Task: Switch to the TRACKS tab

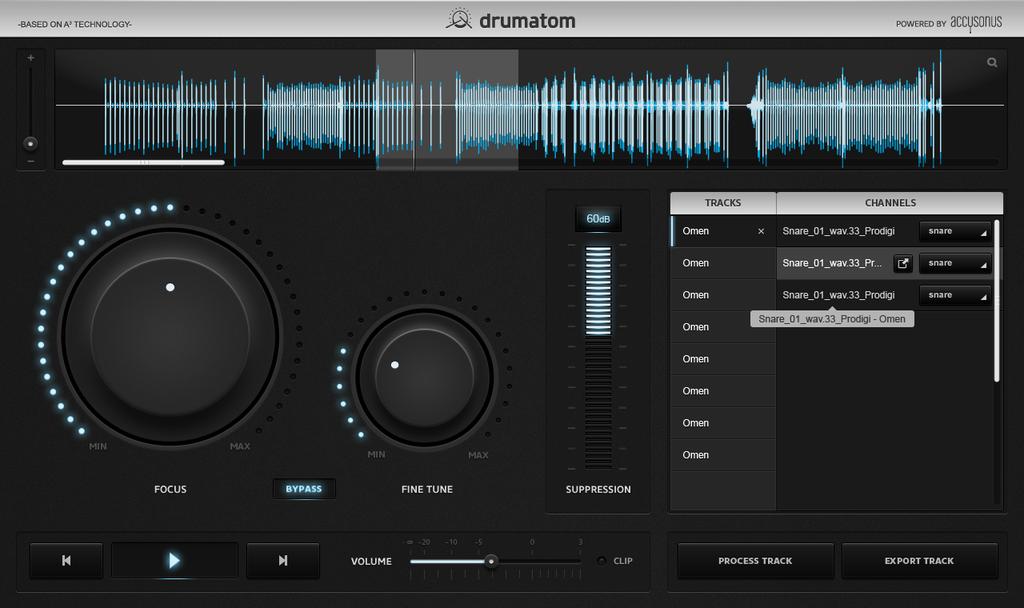Action: [723, 203]
